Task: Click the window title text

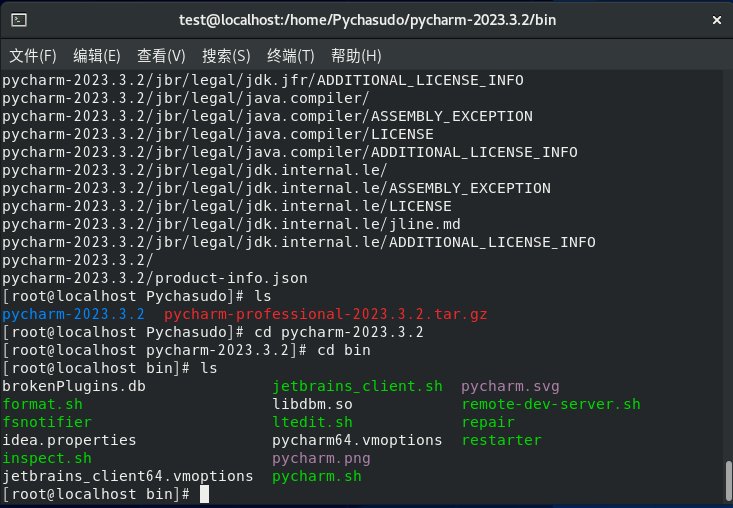Action: tap(367, 20)
